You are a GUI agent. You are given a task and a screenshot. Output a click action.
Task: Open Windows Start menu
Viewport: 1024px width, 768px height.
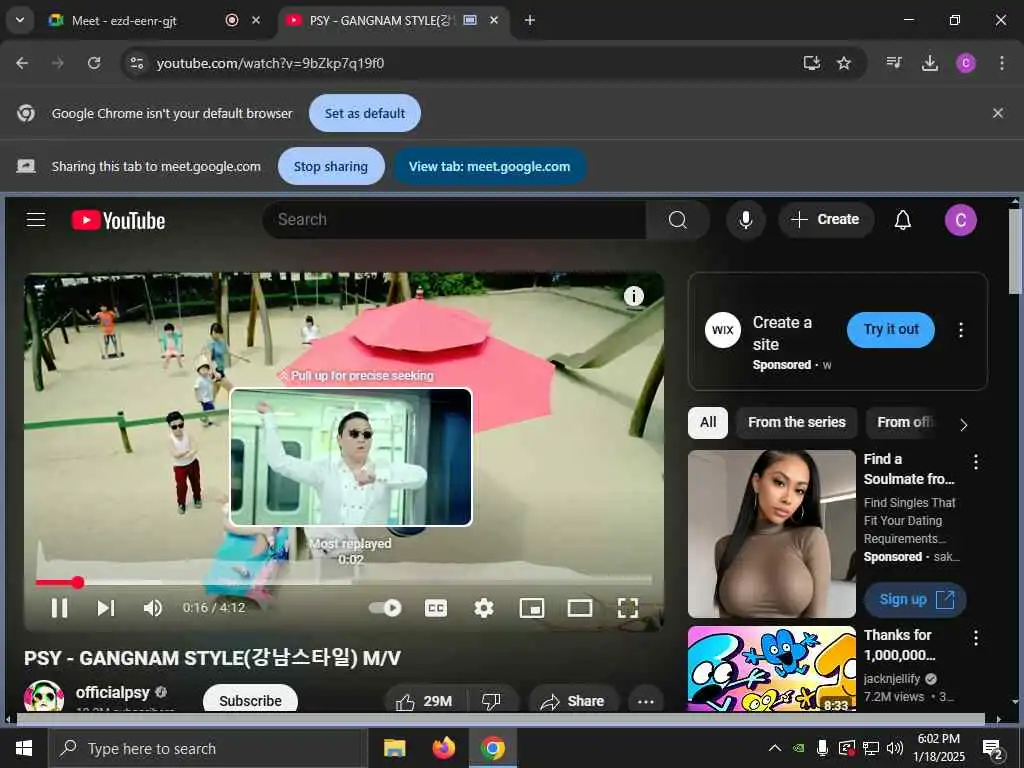click(24, 748)
